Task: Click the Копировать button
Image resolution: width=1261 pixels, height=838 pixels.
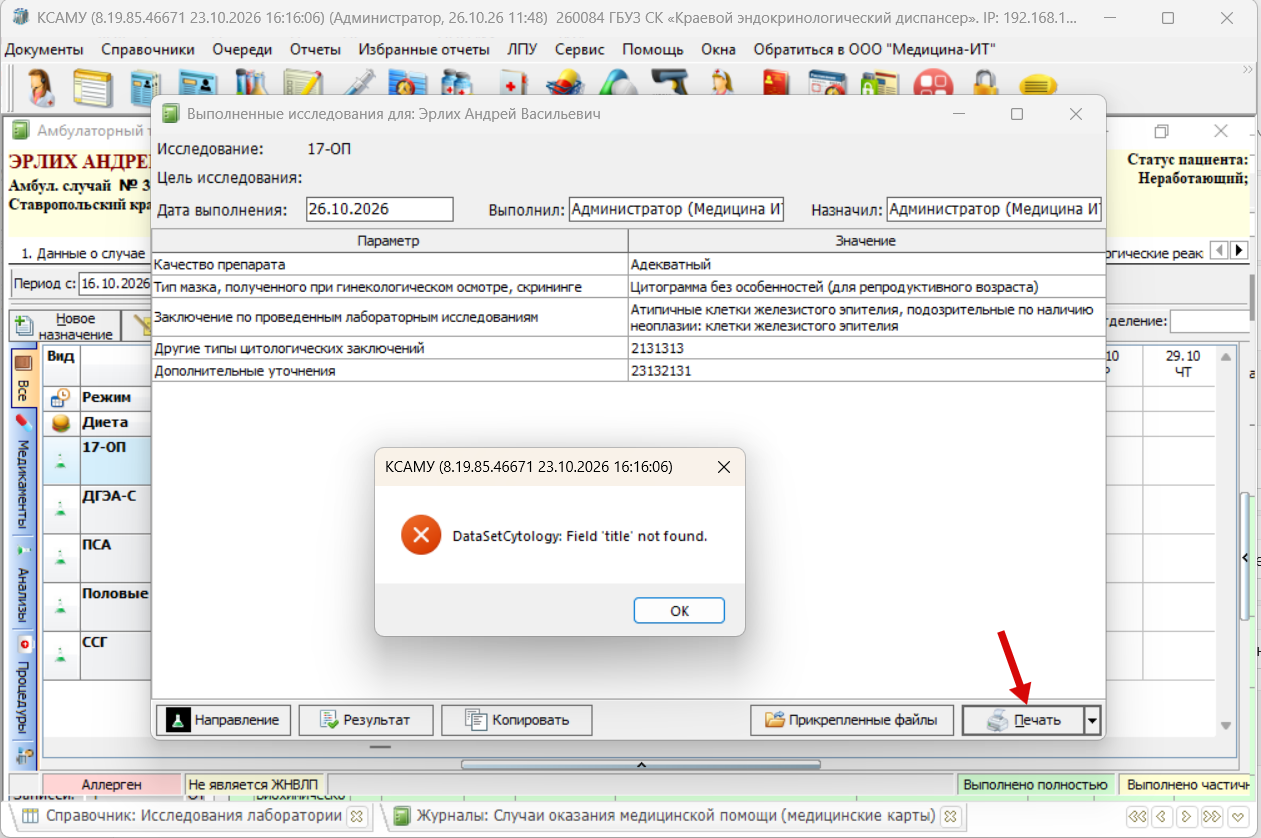Action: [x=516, y=719]
